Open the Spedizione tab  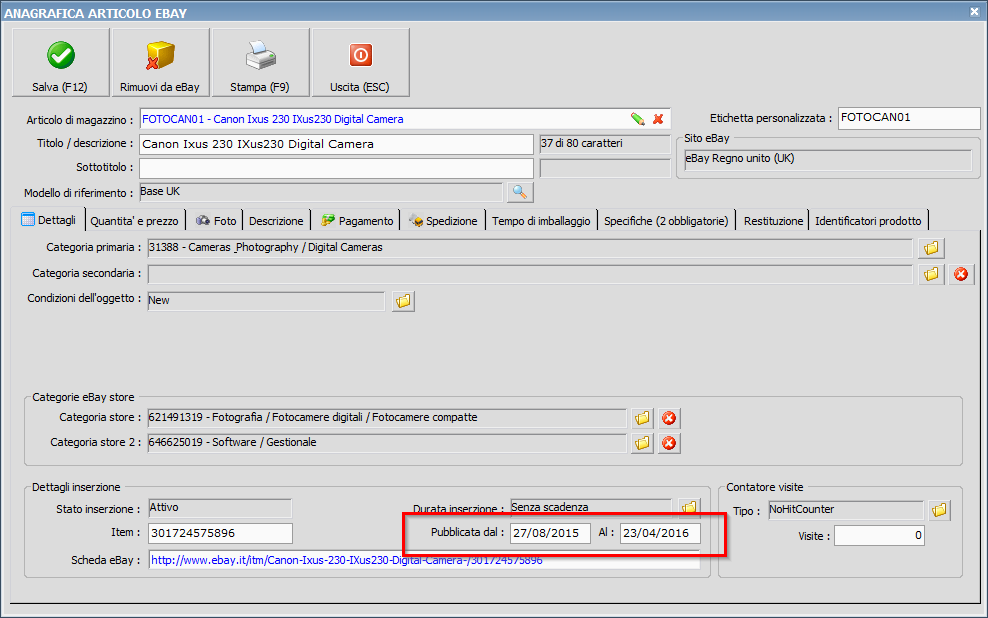tap(443, 221)
